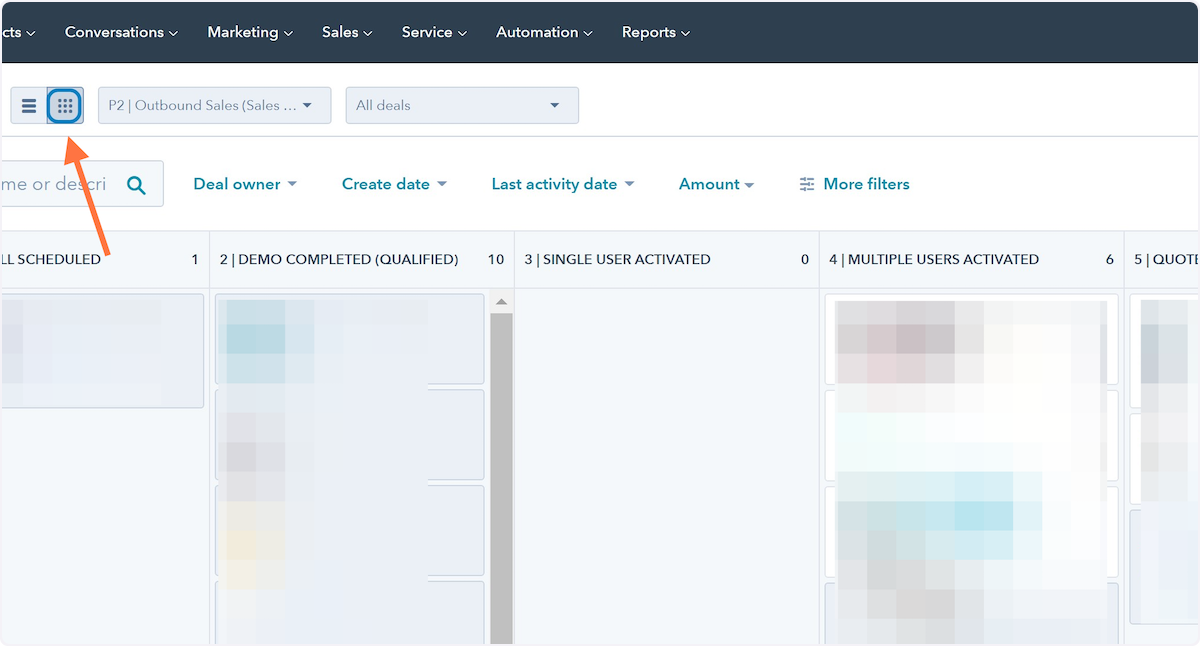Open the Marketing menu

(x=250, y=32)
